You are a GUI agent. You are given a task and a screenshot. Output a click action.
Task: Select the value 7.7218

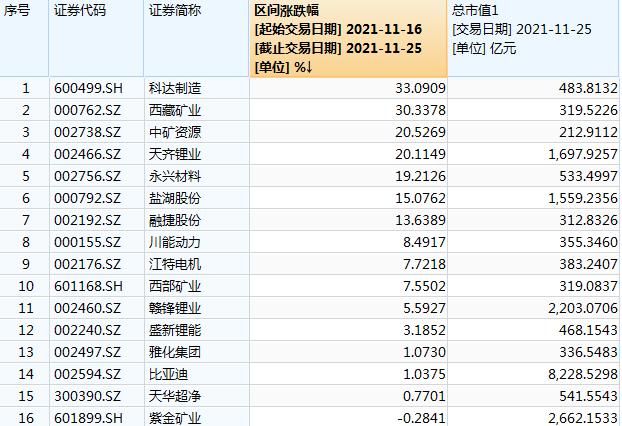[x=424, y=264]
